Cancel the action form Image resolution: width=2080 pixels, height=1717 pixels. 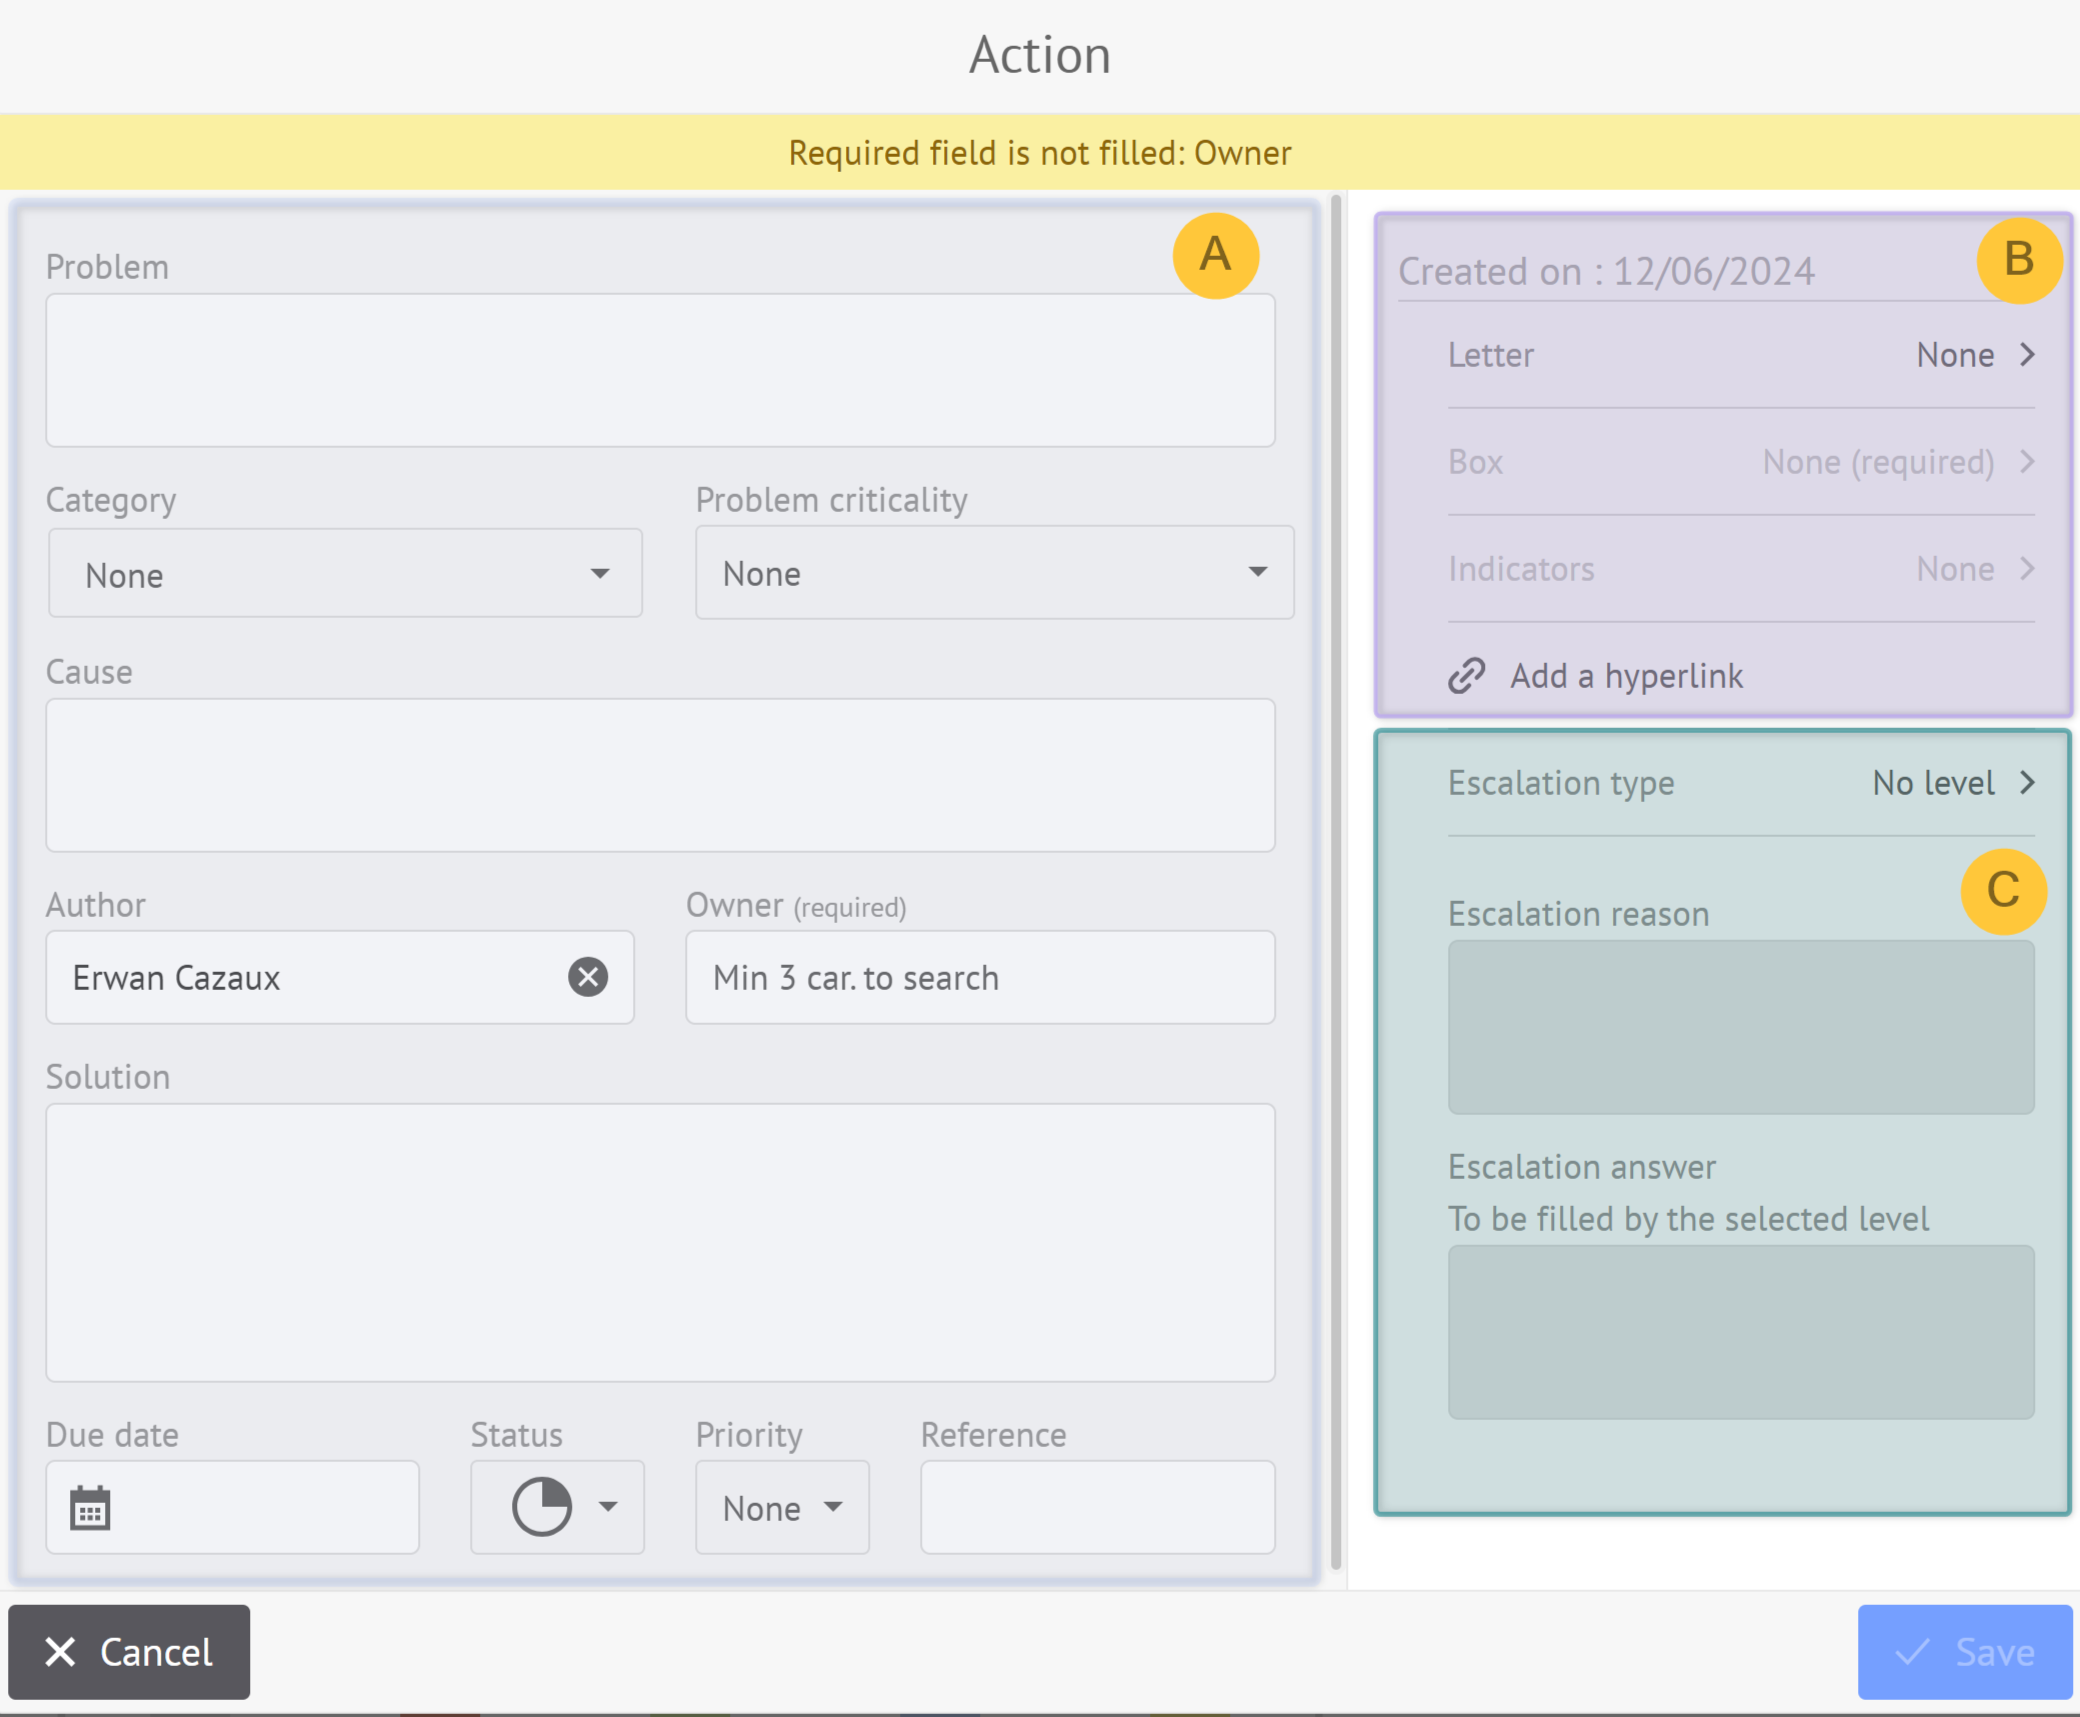(129, 1652)
